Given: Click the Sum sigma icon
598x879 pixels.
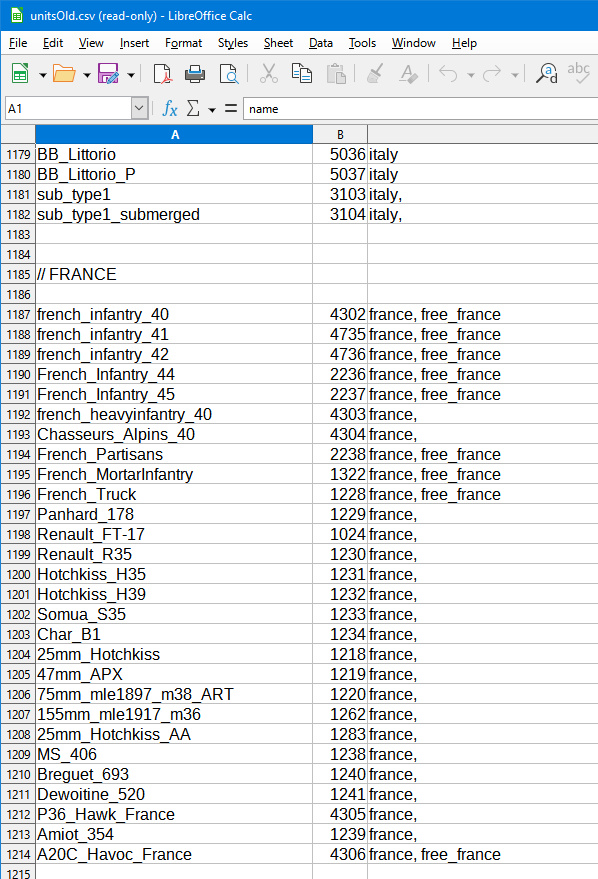Looking at the screenshot, I should (x=193, y=108).
